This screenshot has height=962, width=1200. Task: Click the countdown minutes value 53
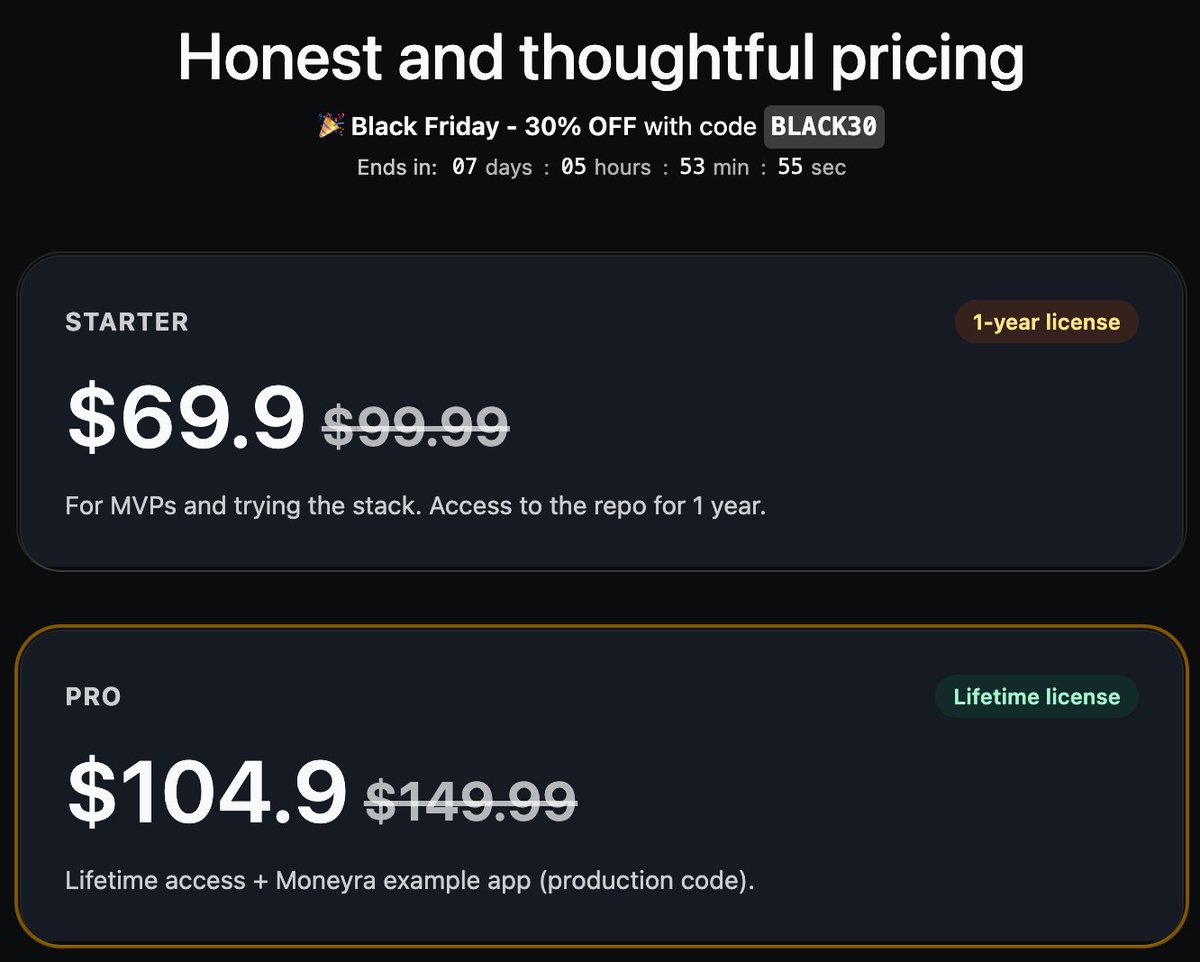coord(692,167)
